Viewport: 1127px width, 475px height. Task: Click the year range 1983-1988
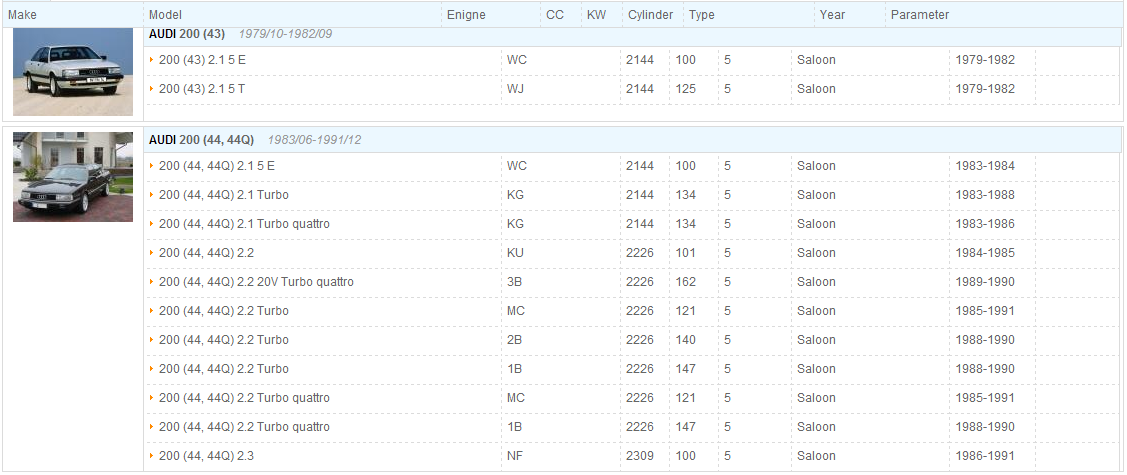(985, 195)
